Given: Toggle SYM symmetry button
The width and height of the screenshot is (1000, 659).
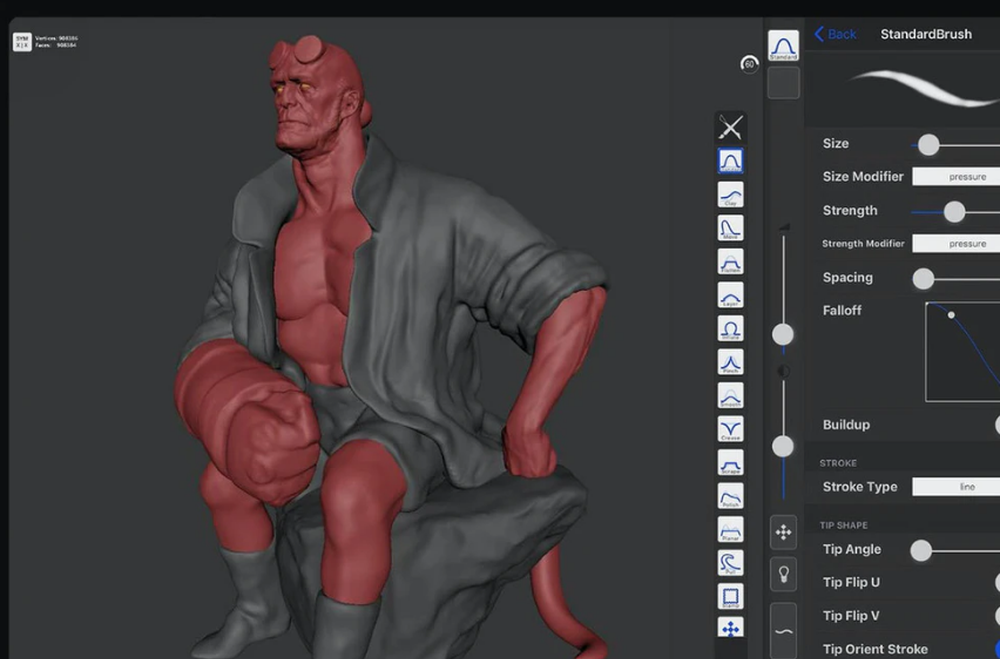Looking at the screenshot, I should point(21,42).
